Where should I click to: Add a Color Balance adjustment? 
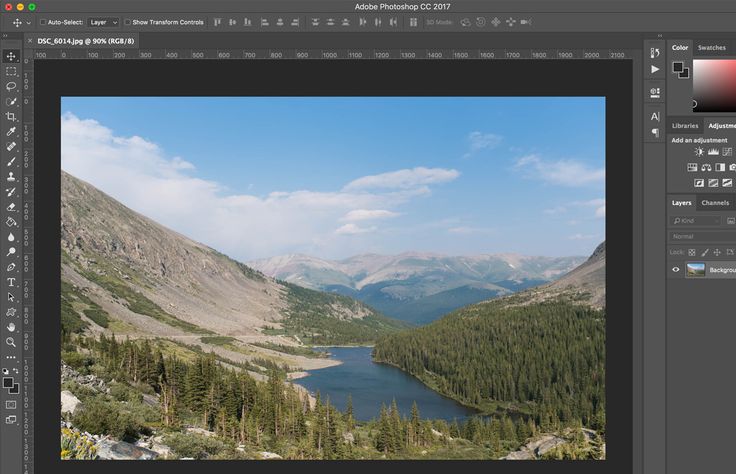(x=706, y=167)
